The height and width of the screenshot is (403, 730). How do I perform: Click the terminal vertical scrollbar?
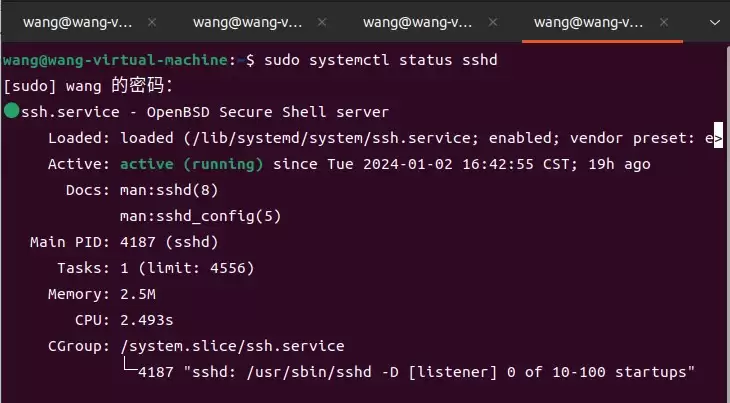coord(727,223)
